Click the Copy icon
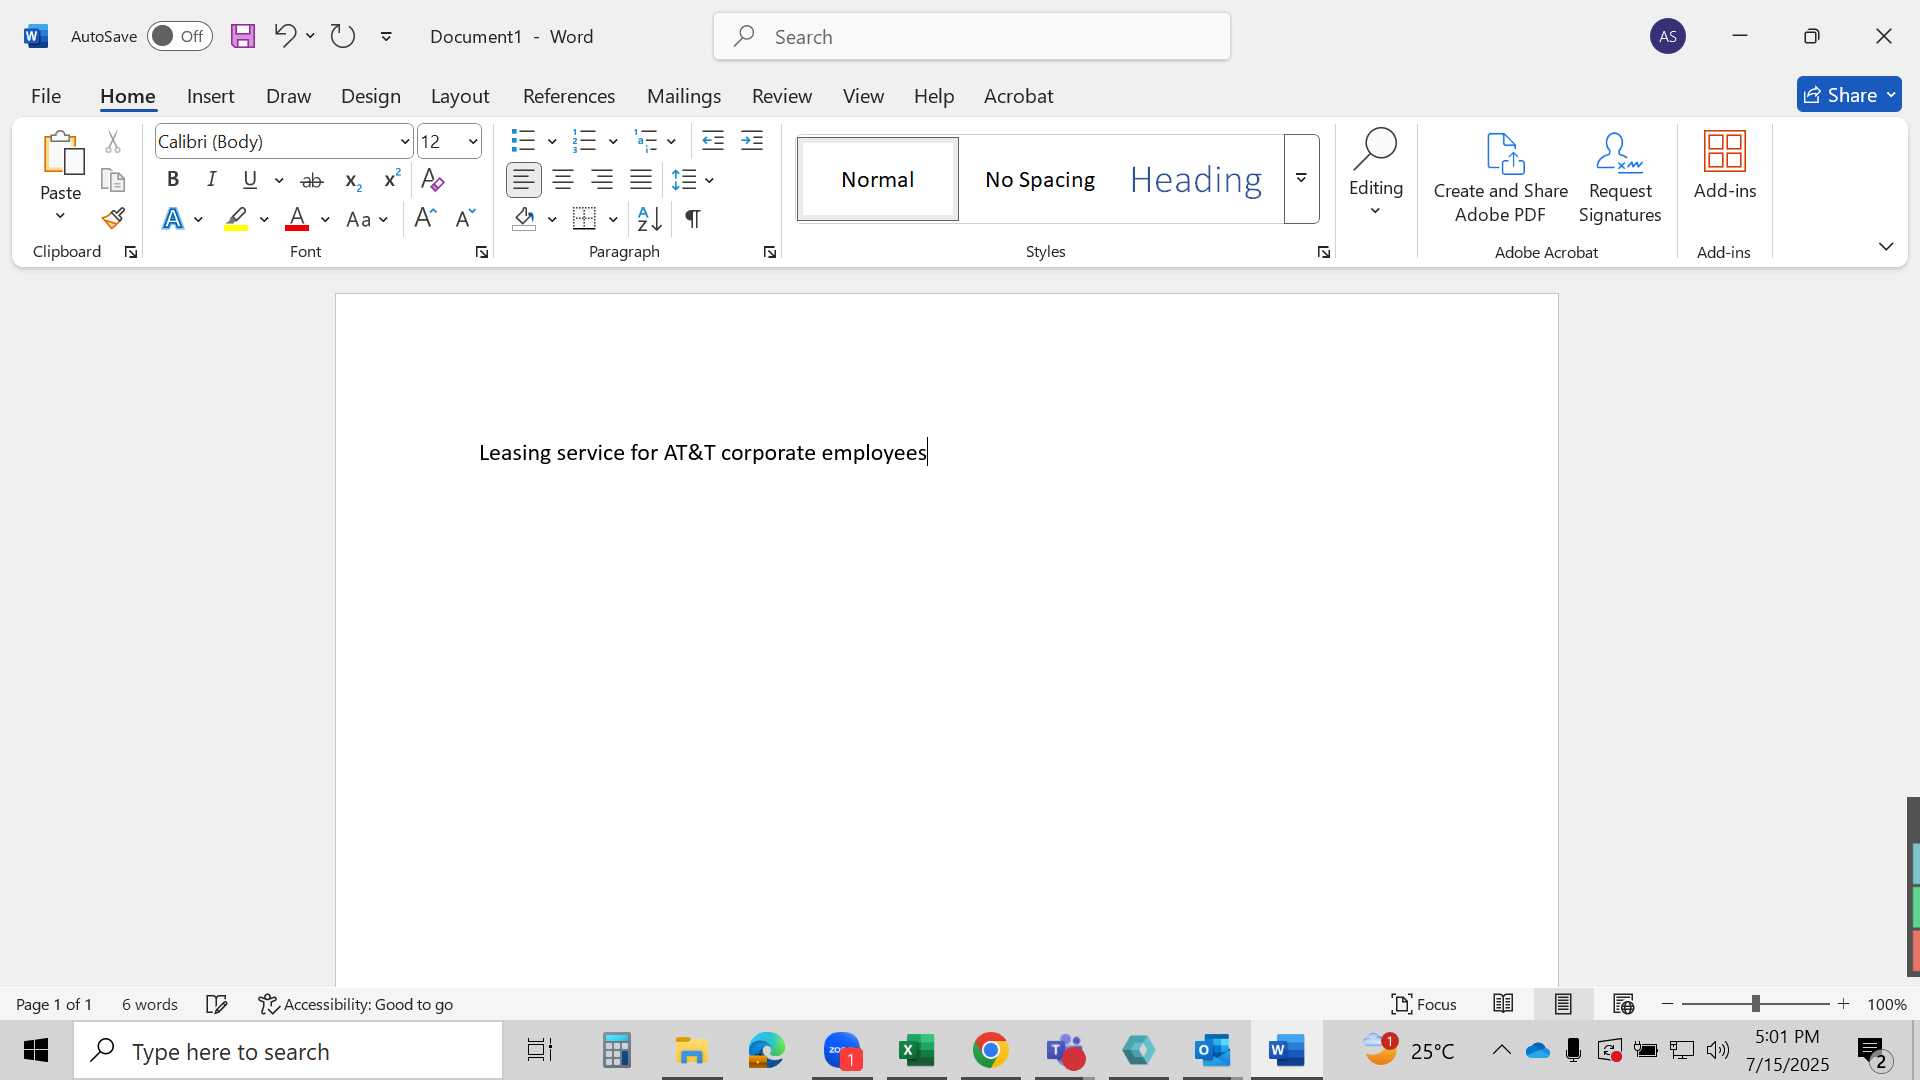 pos(113,181)
